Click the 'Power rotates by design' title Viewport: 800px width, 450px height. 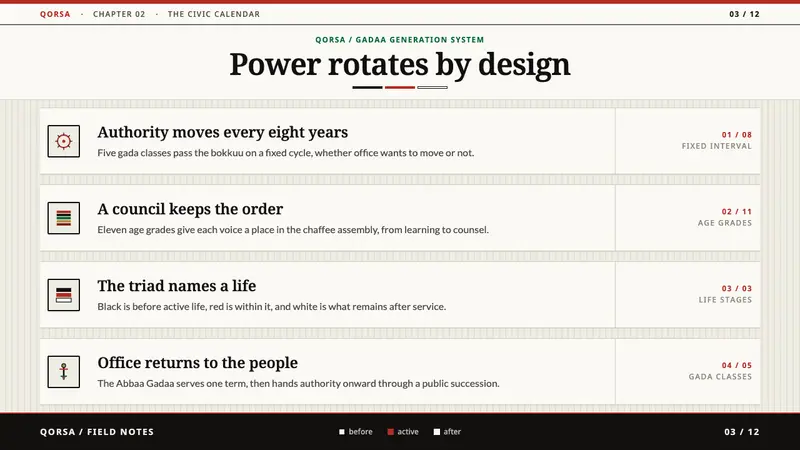pos(399,65)
